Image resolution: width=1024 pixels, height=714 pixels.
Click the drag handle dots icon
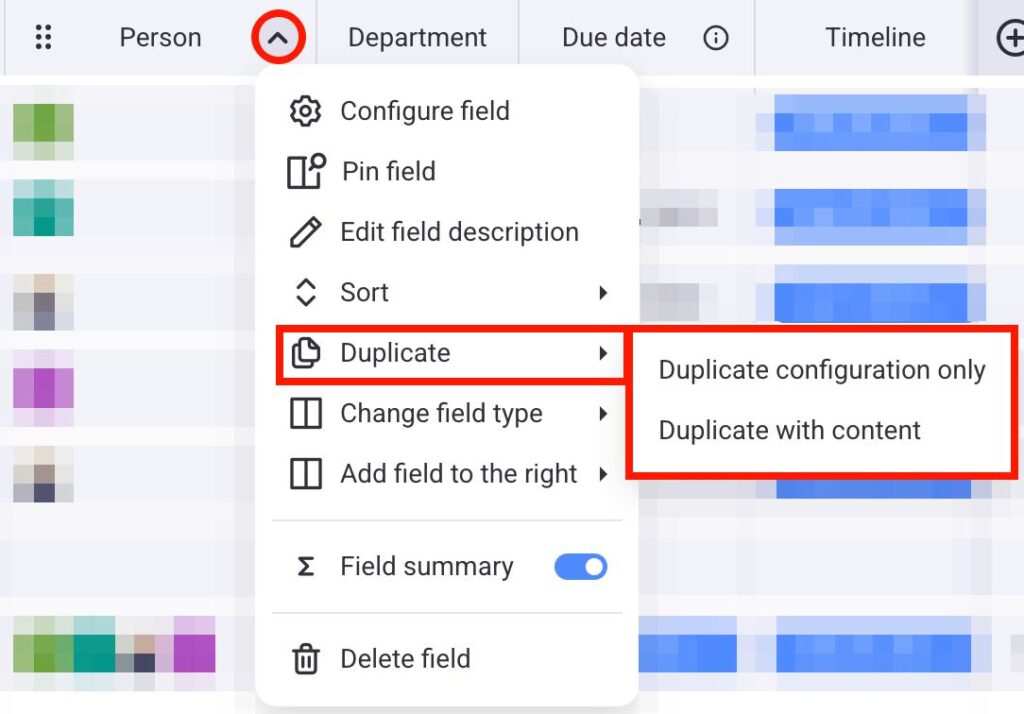point(43,38)
